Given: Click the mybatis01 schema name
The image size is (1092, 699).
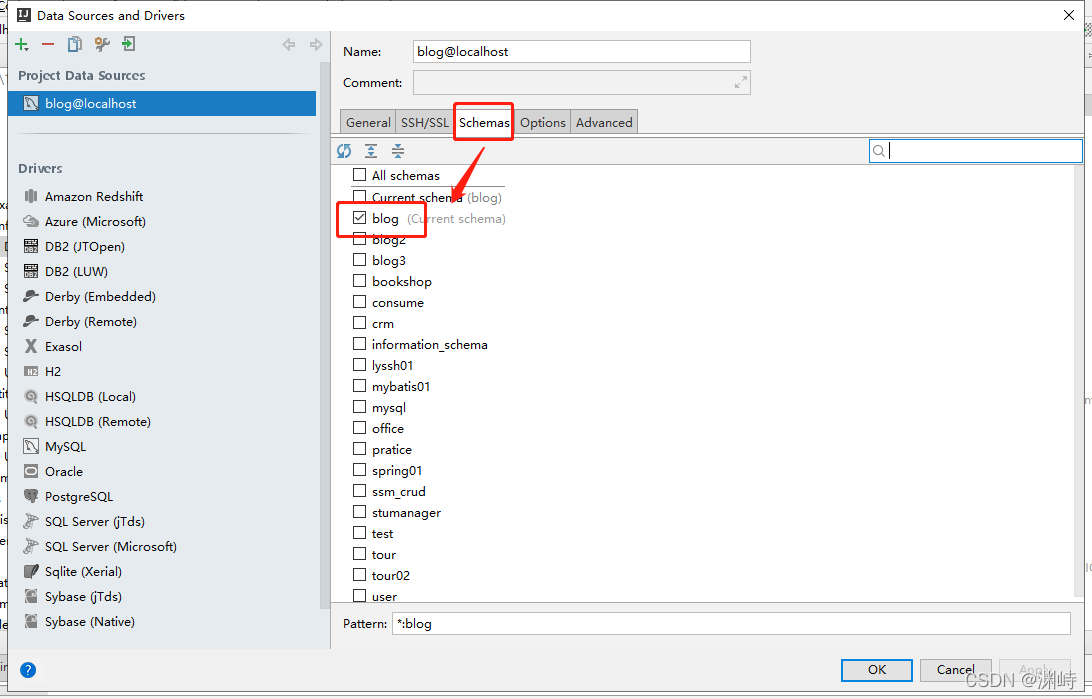Looking at the screenshot, I should (x=400, y=386).
